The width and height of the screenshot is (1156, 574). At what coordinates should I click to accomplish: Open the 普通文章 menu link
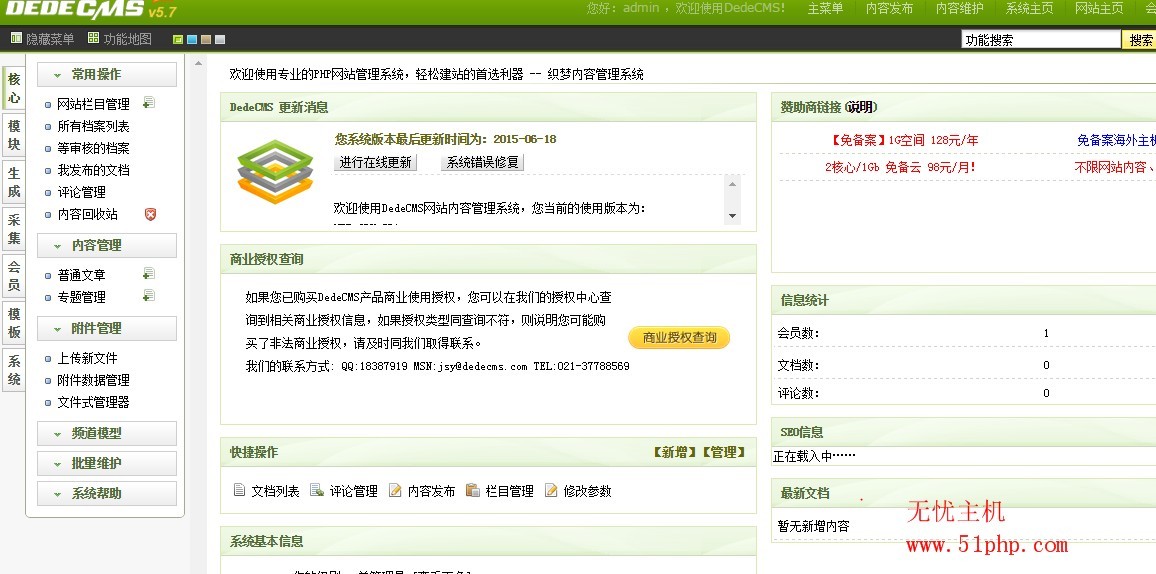[x=82, y=275]
